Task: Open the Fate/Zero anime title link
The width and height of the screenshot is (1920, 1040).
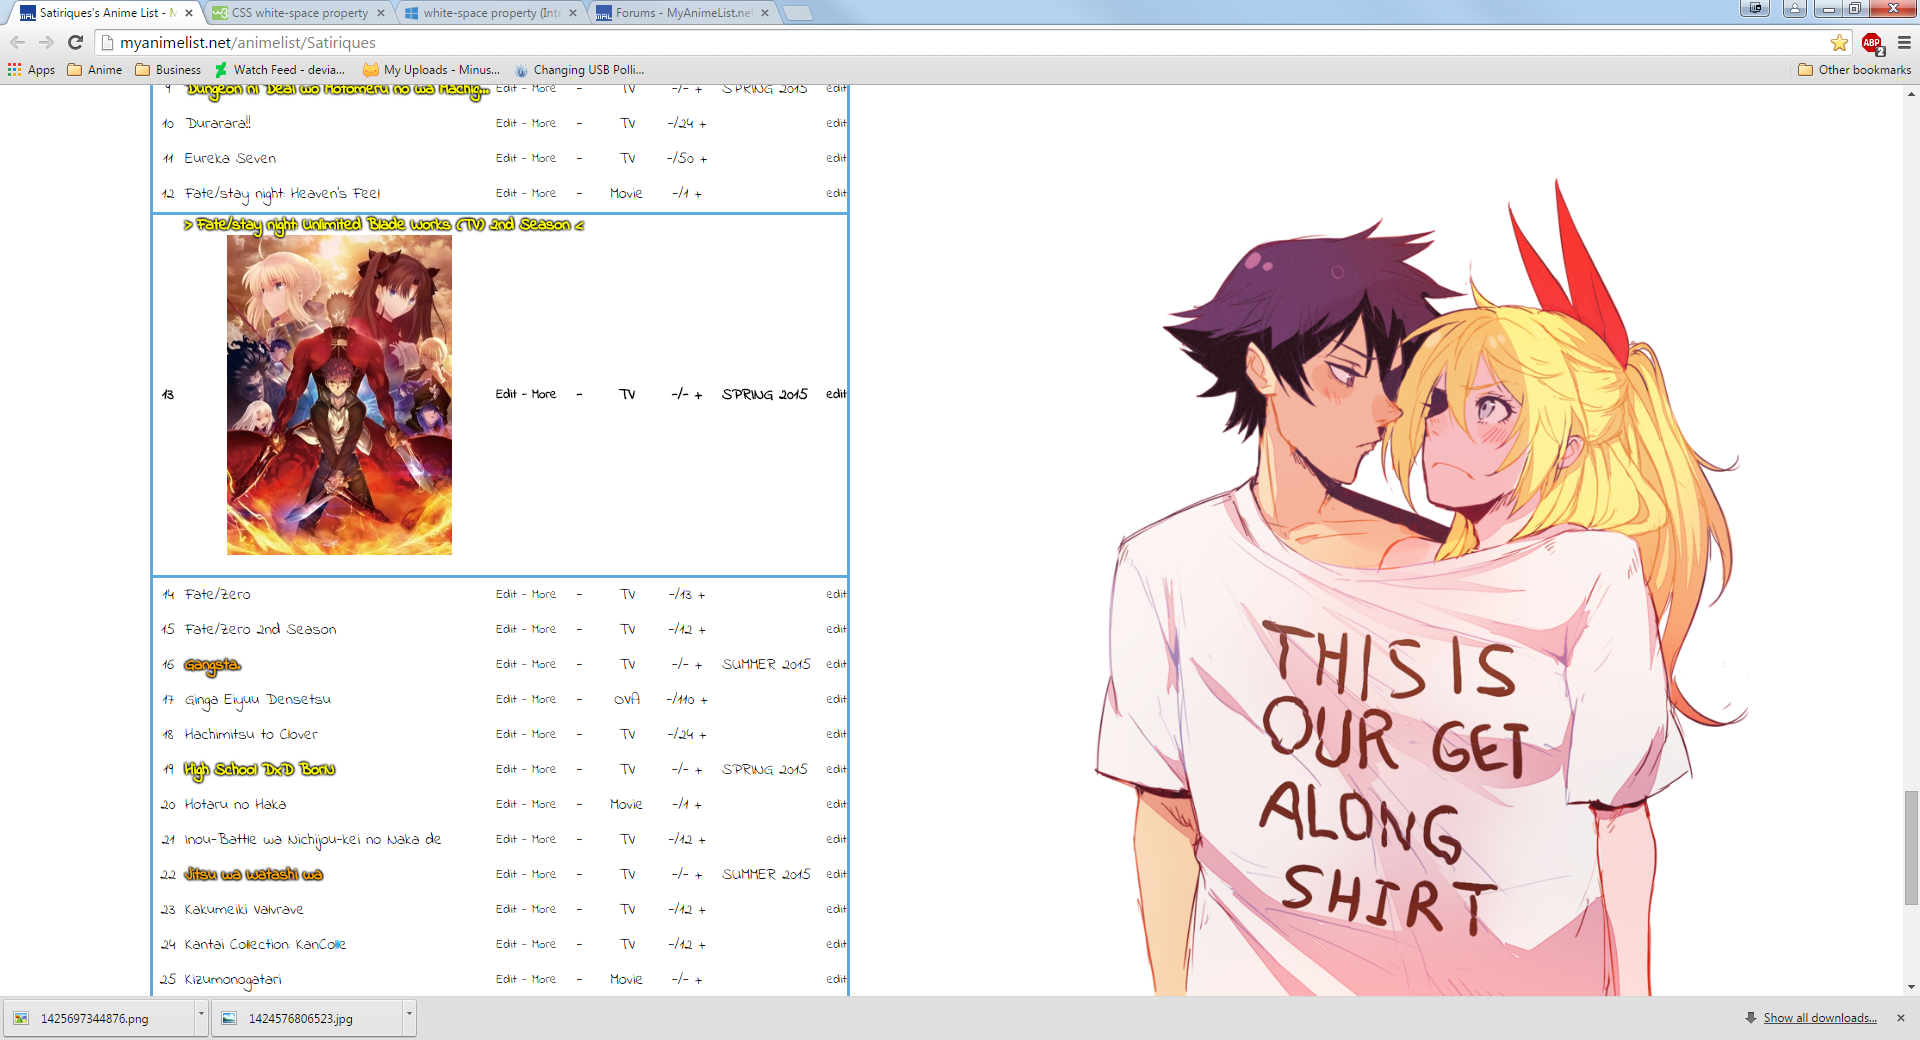Action: click(x=217, y=594)
